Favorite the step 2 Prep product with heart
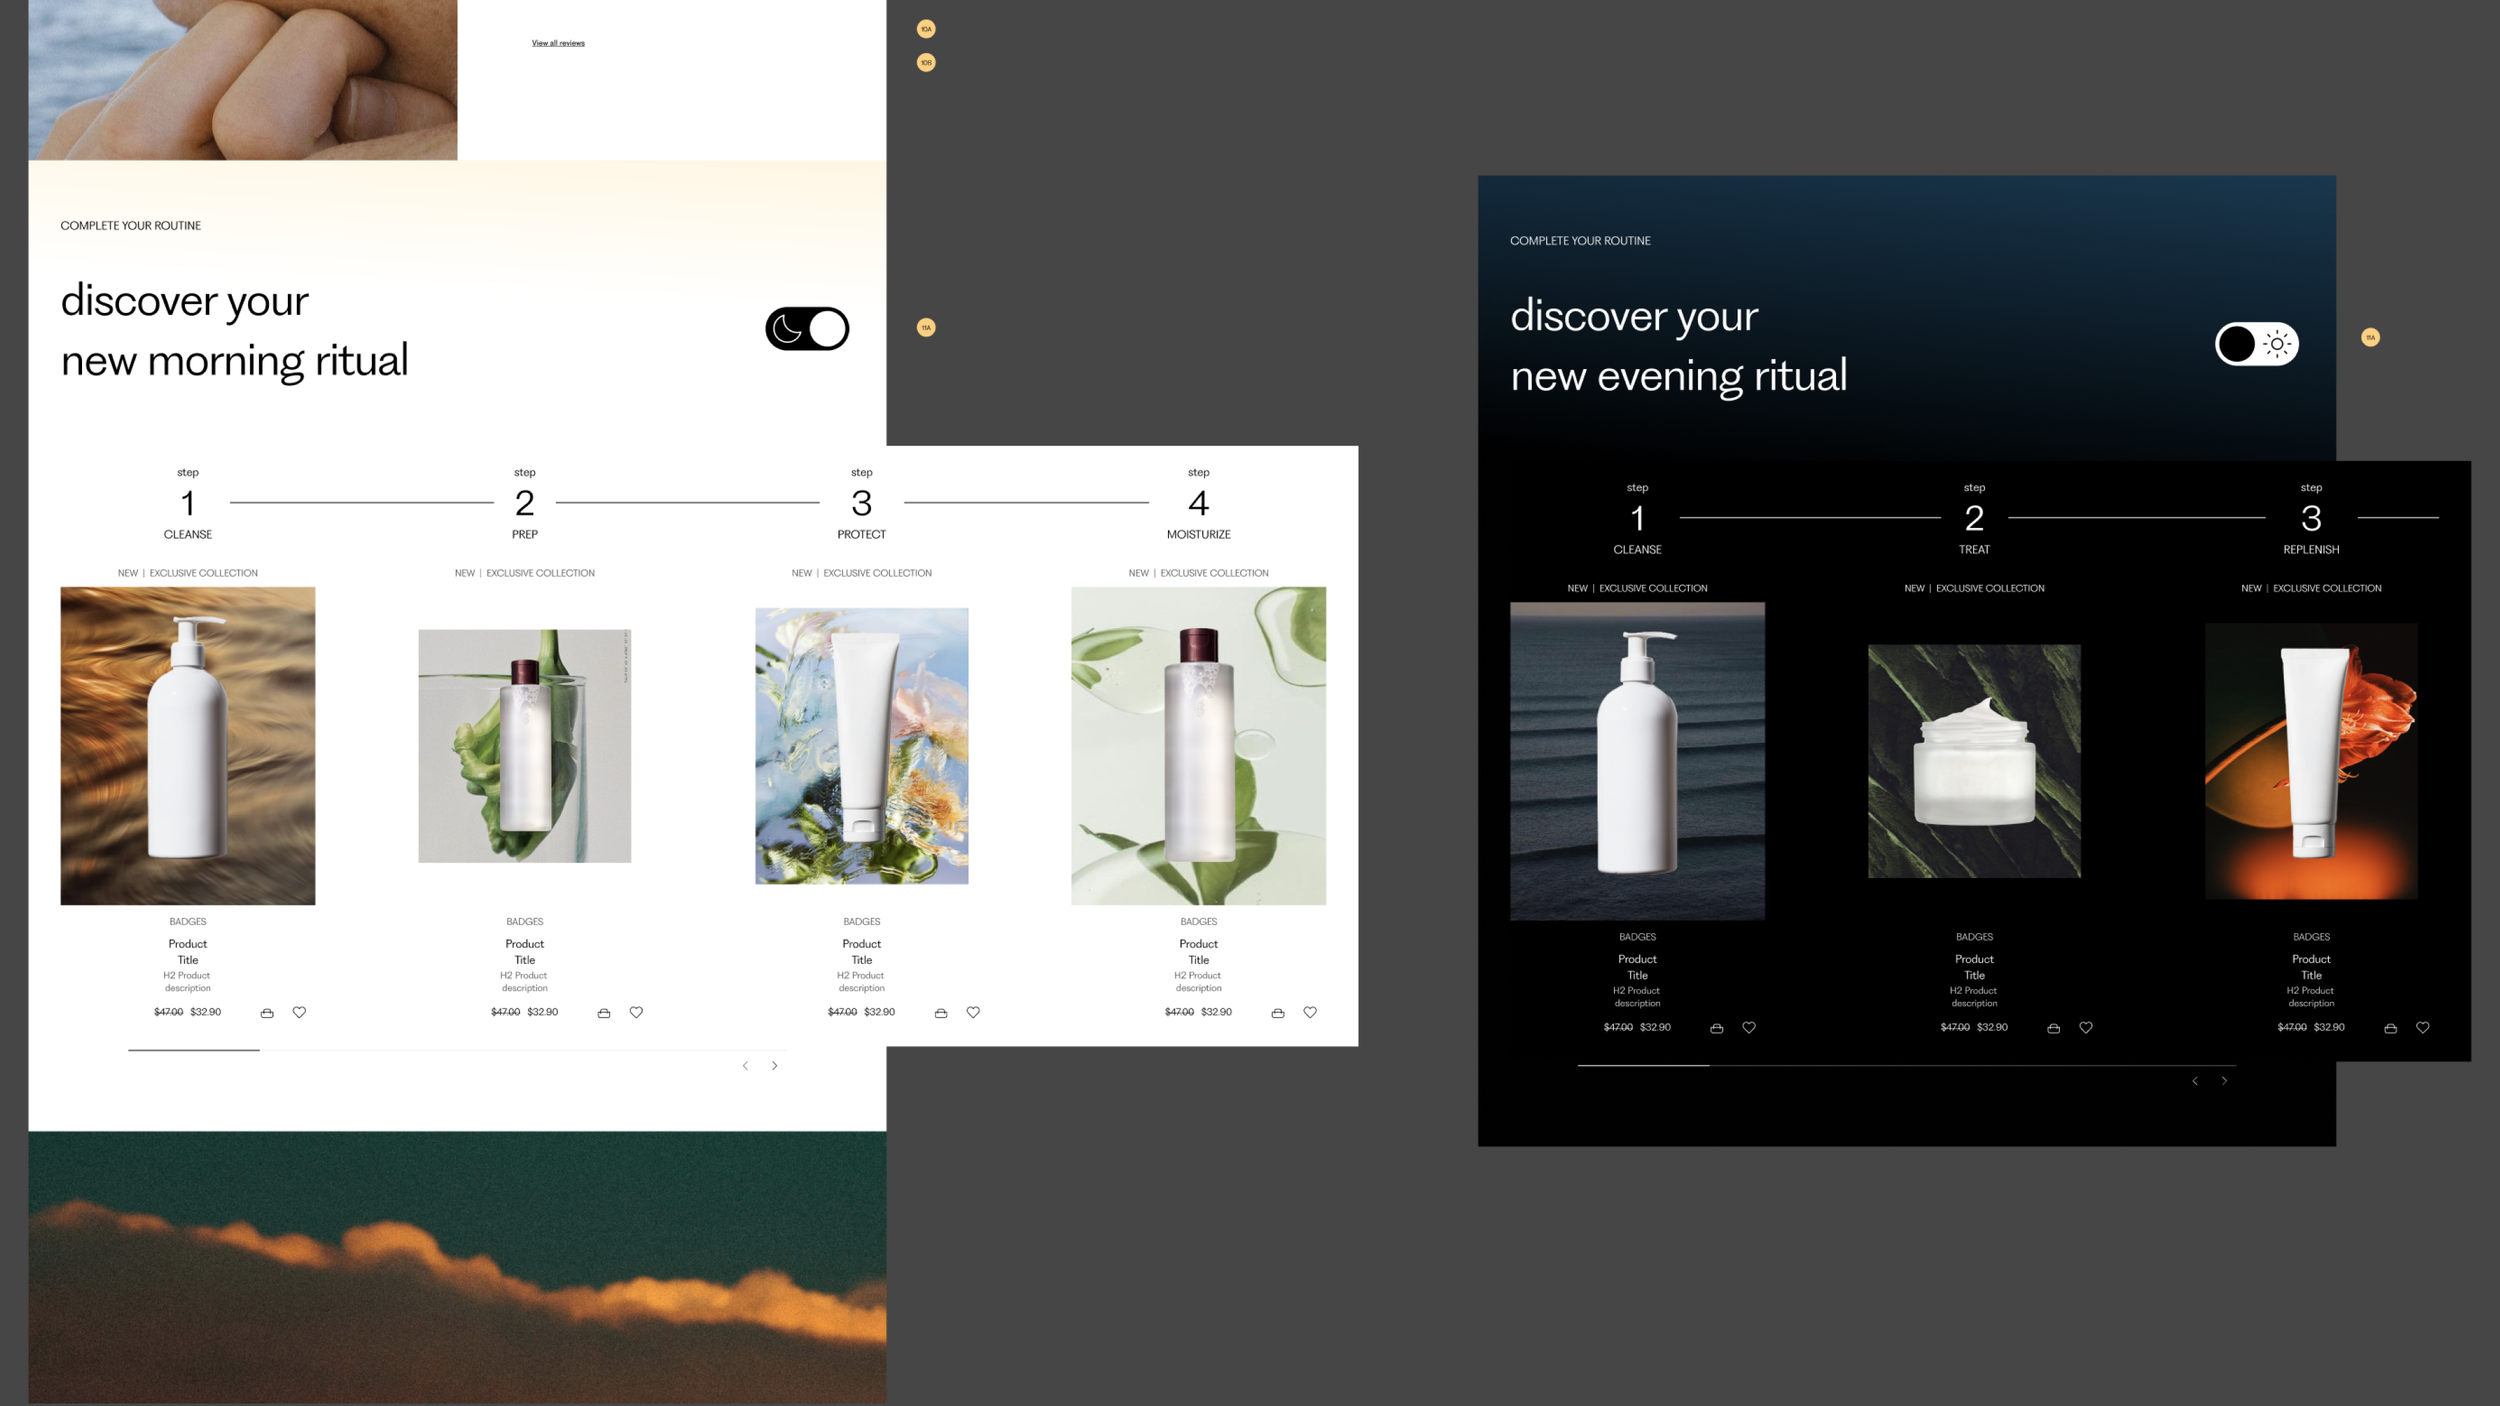This screenshot has width=2500, height=1406. pyautogui.click(x=636, y=1013)
